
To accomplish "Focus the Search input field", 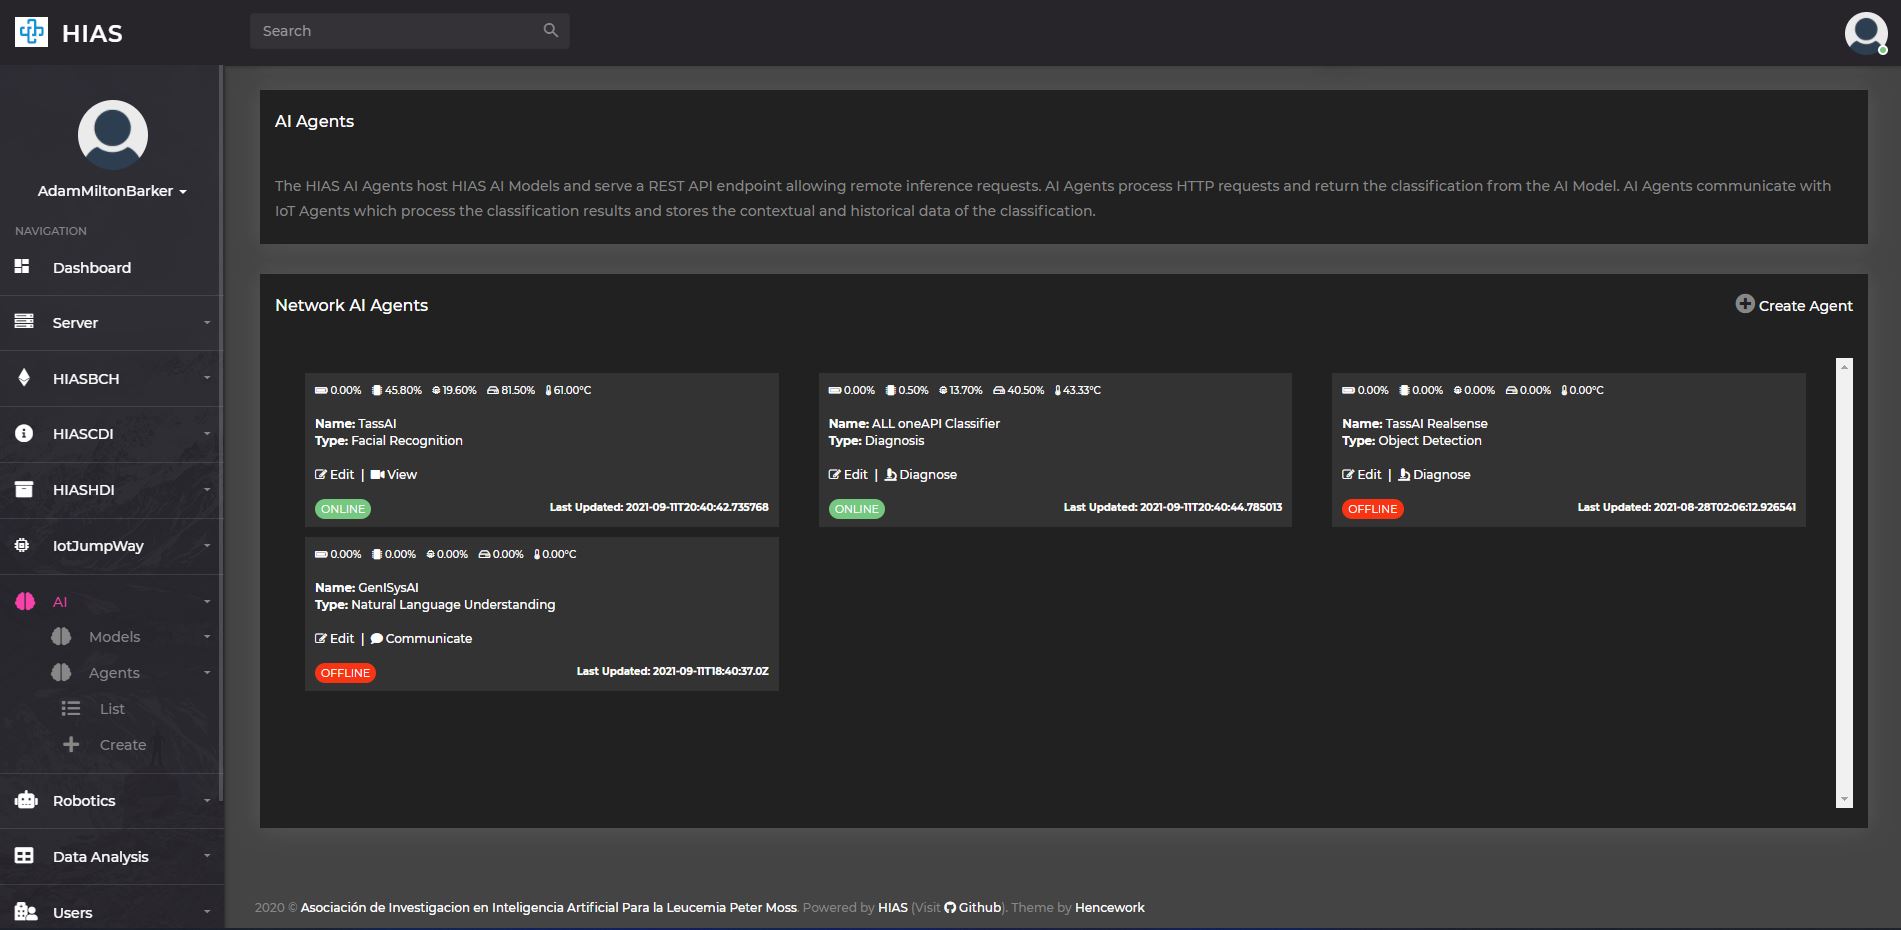I will (410, 31).
